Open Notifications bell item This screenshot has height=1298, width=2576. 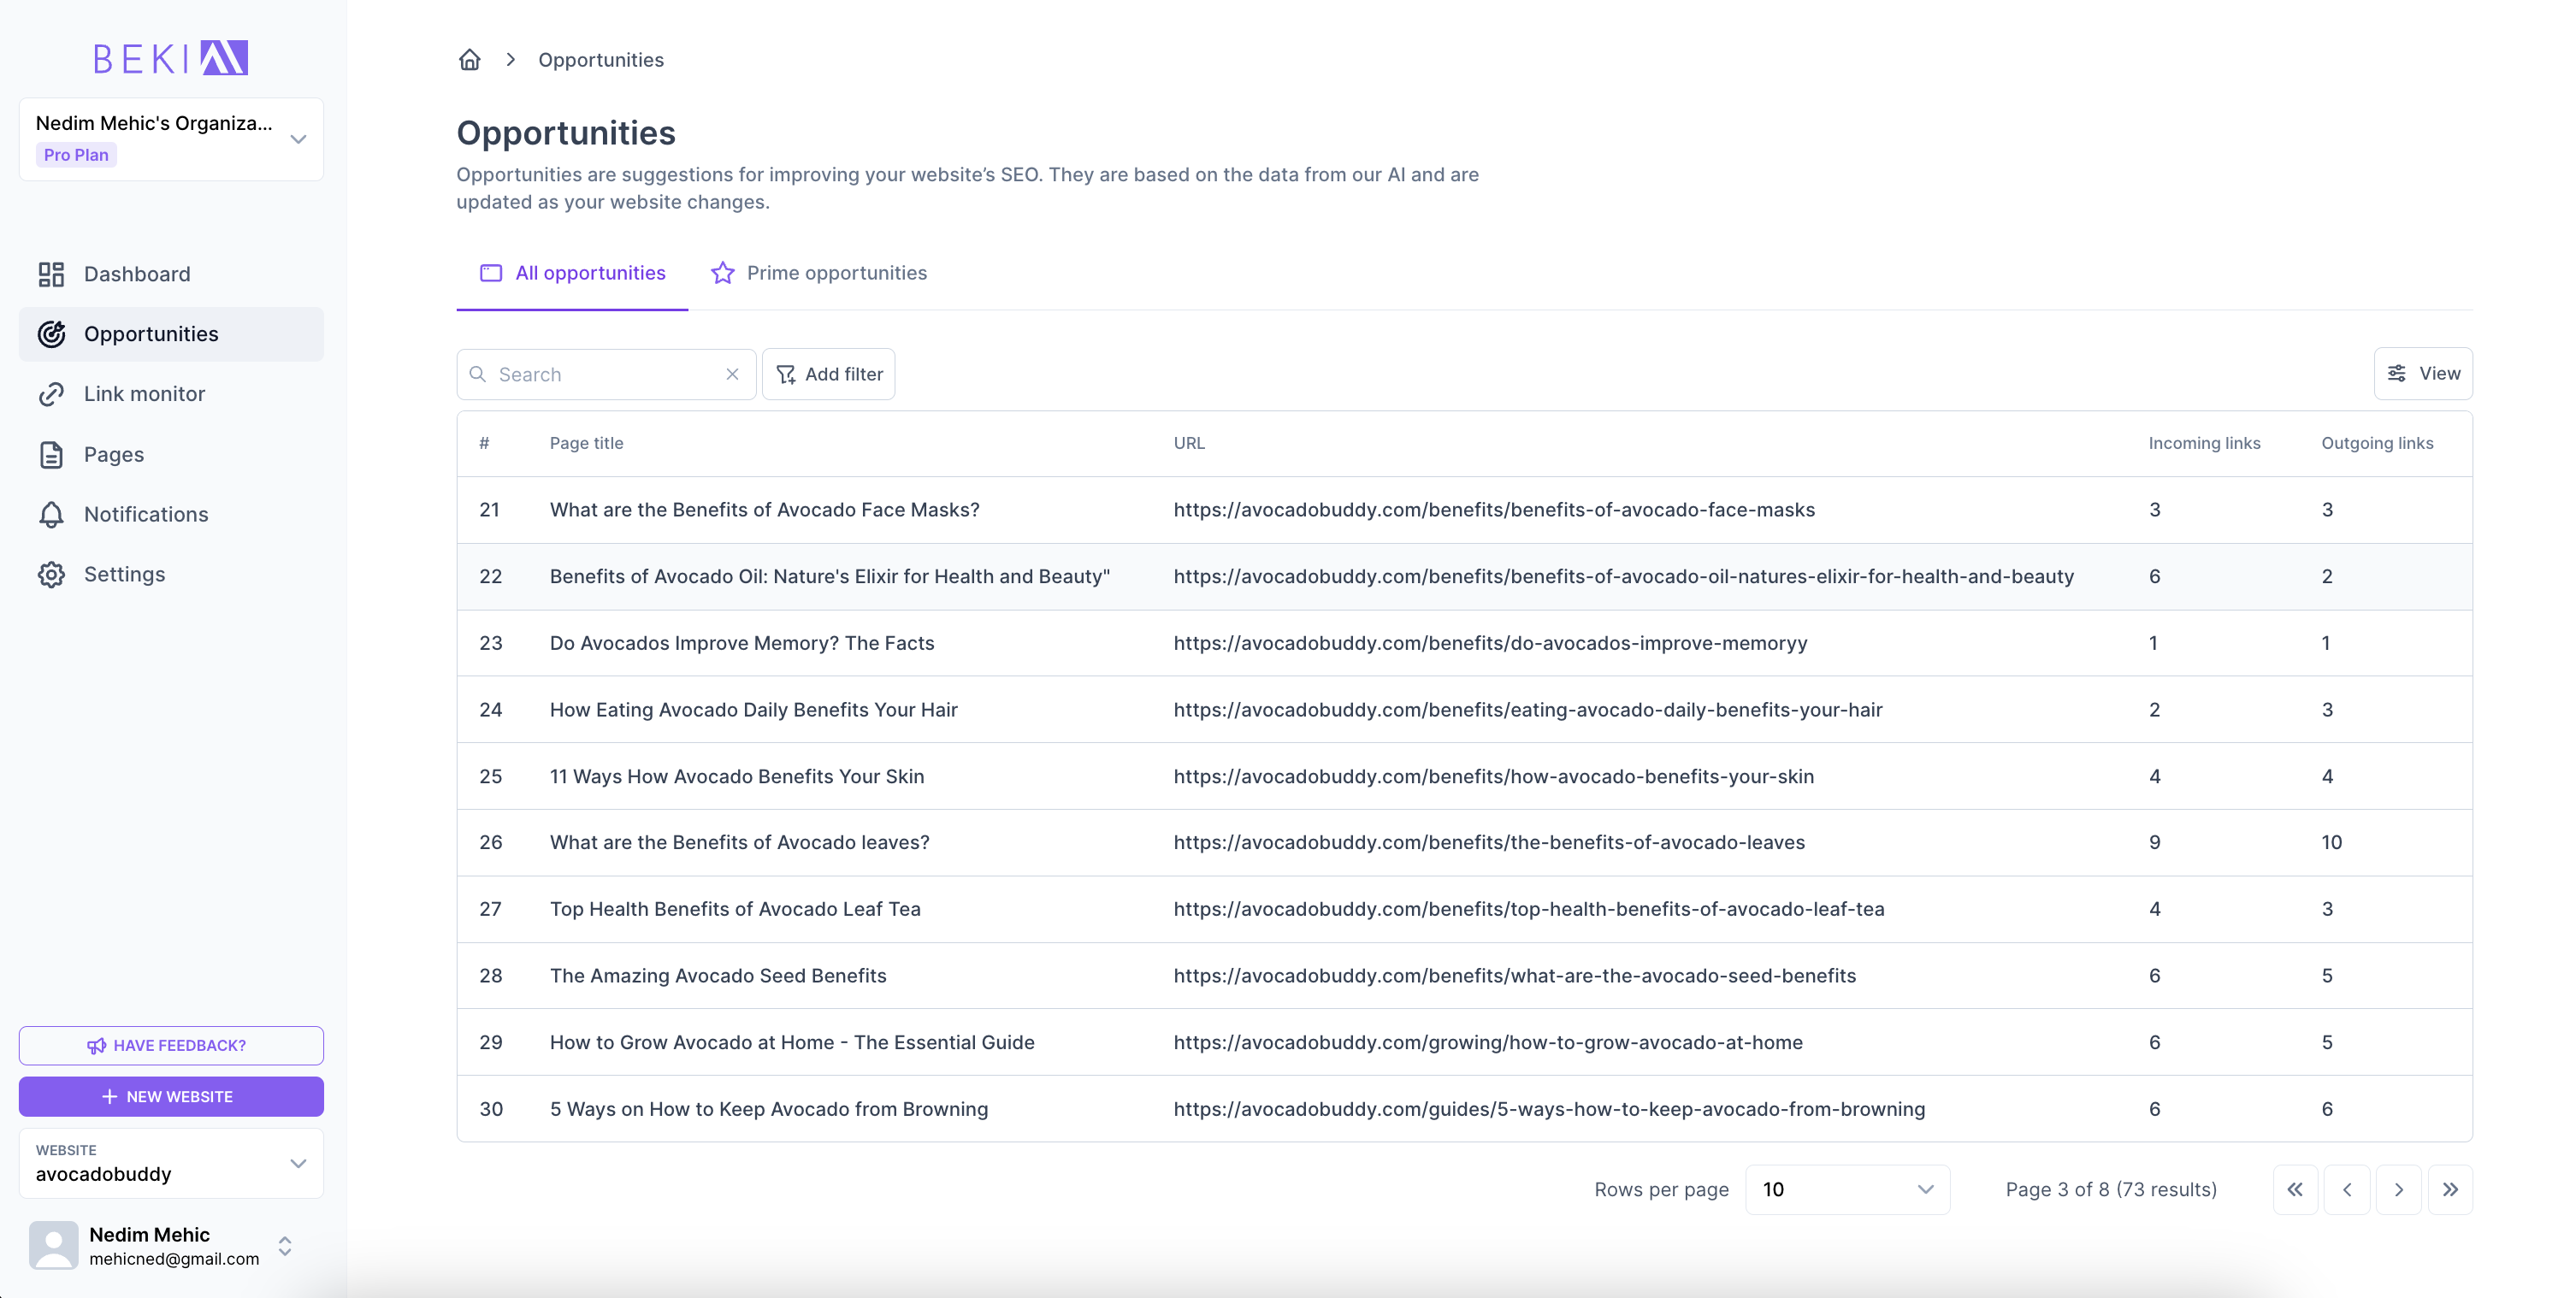(146, 514)
